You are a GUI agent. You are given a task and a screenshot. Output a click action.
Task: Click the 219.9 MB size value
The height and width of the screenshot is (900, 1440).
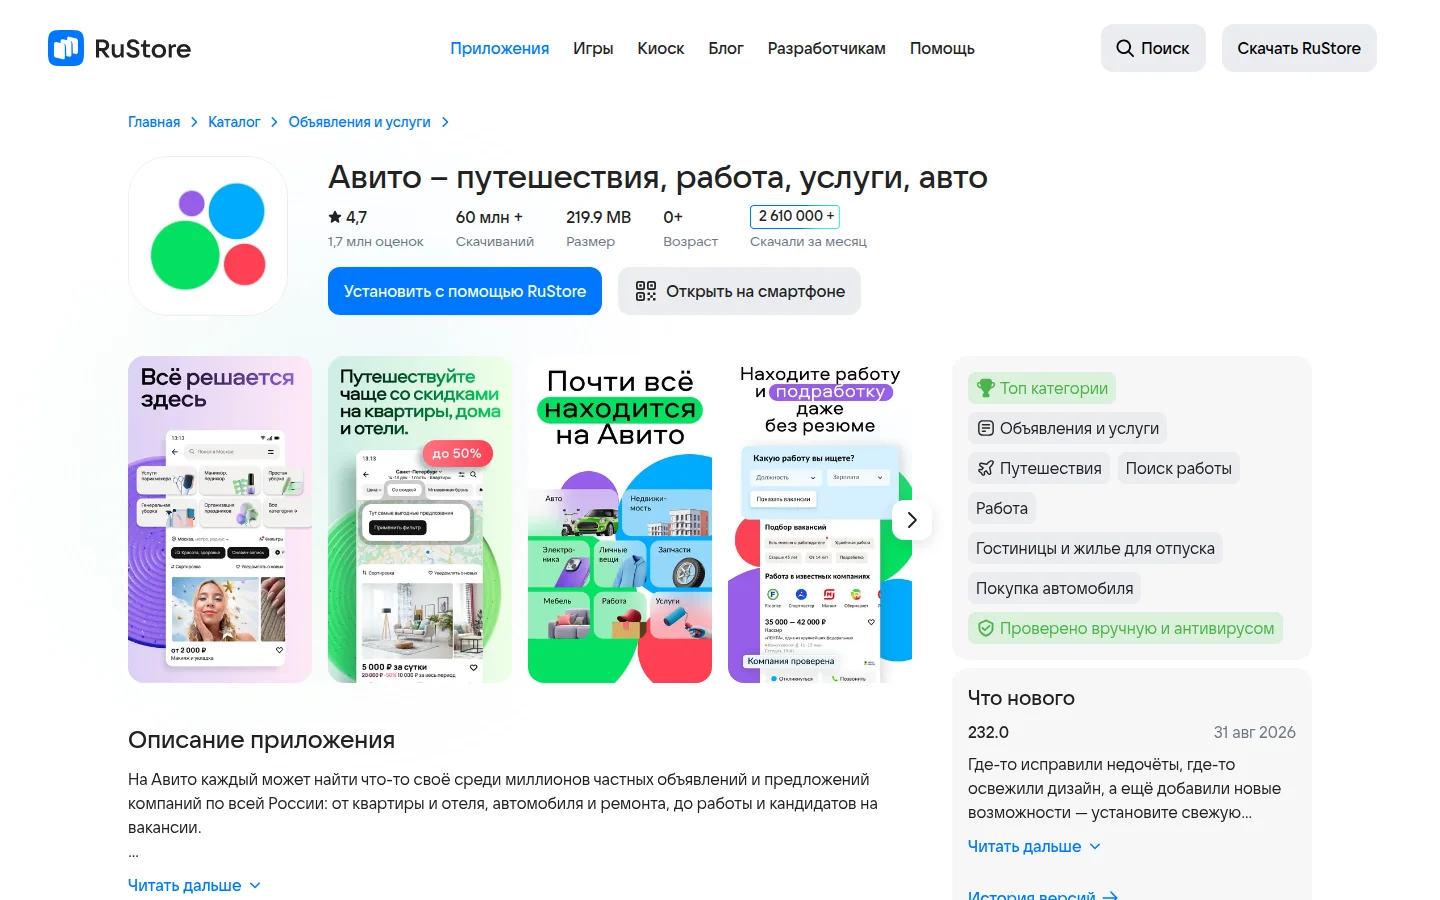598,217
